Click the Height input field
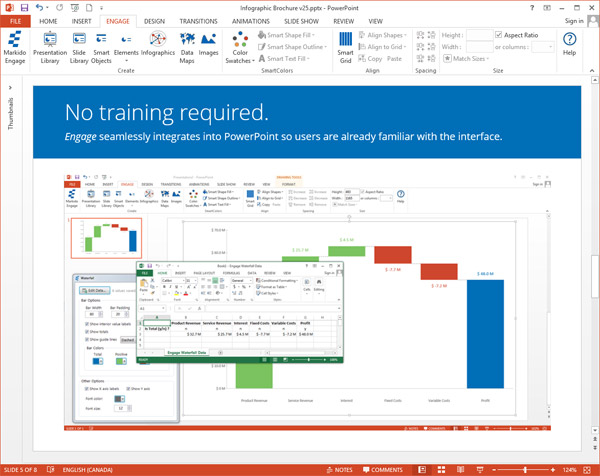This screenshot has width=600, height=476. tap(479, 35)
